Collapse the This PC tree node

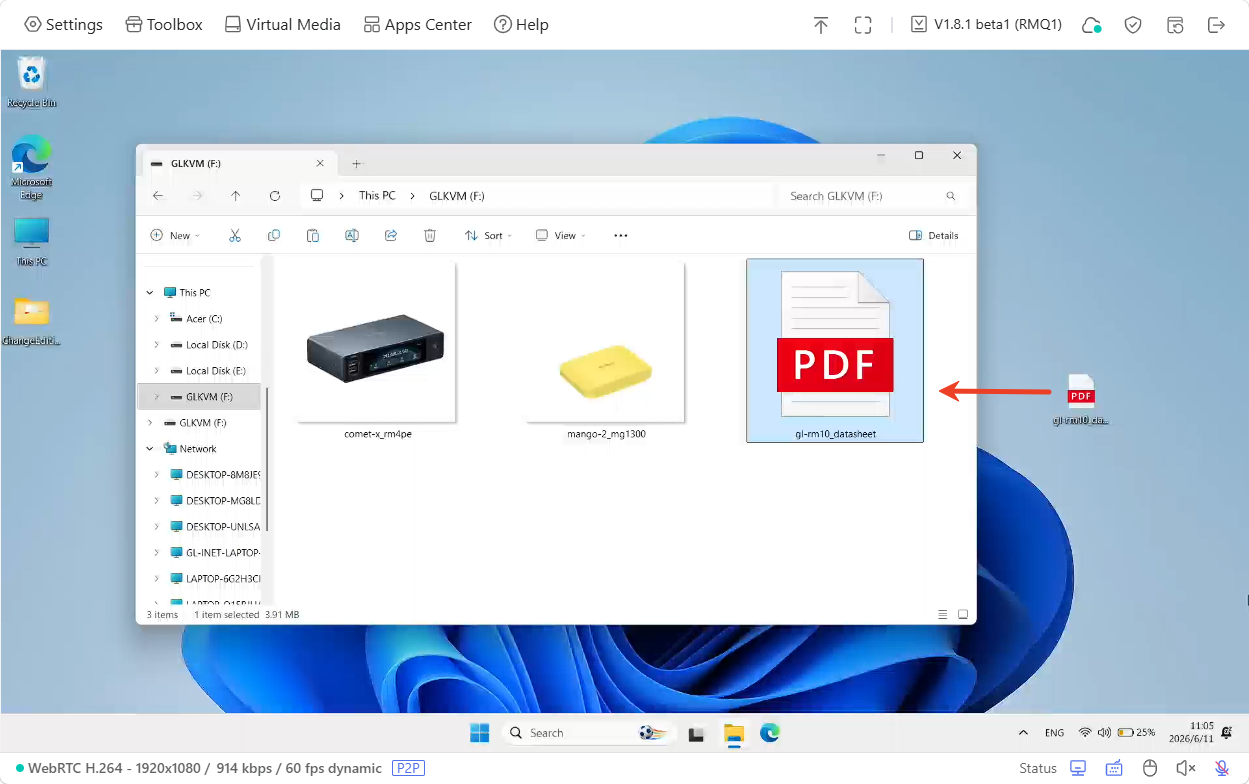click(151, 293)
